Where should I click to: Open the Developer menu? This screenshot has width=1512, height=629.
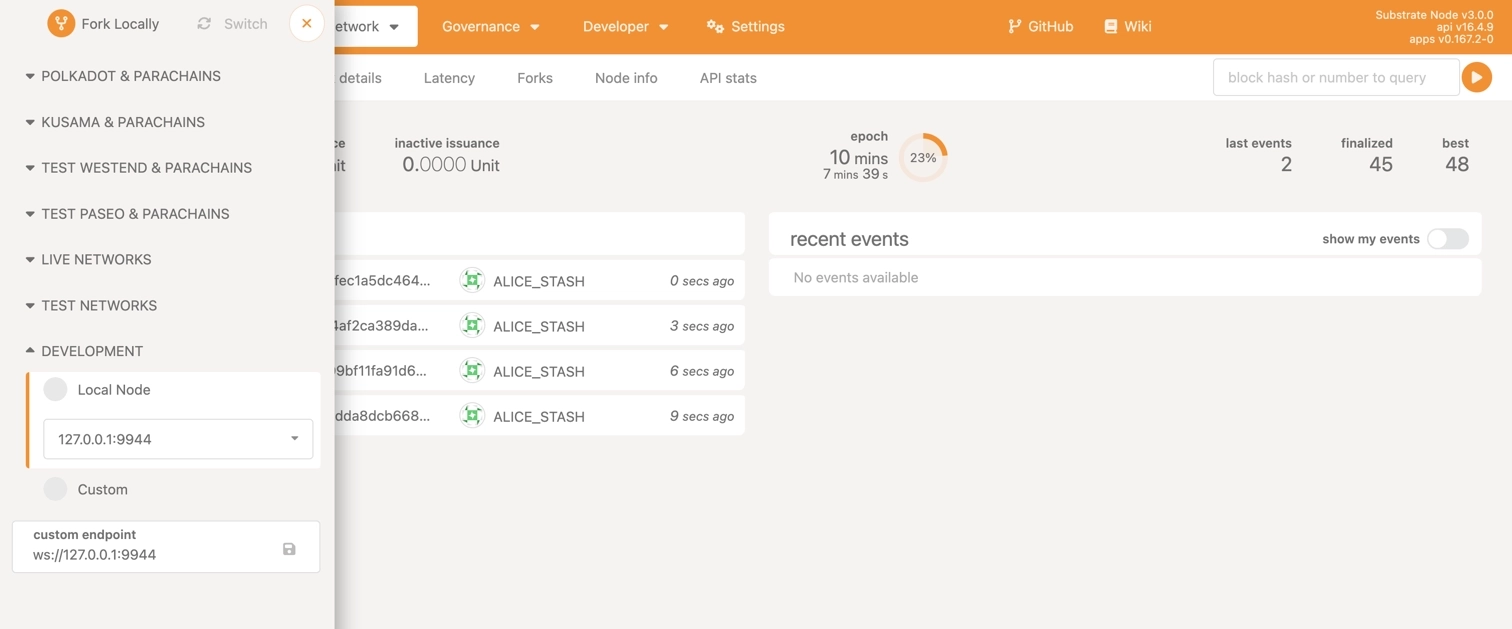[625, 26]
